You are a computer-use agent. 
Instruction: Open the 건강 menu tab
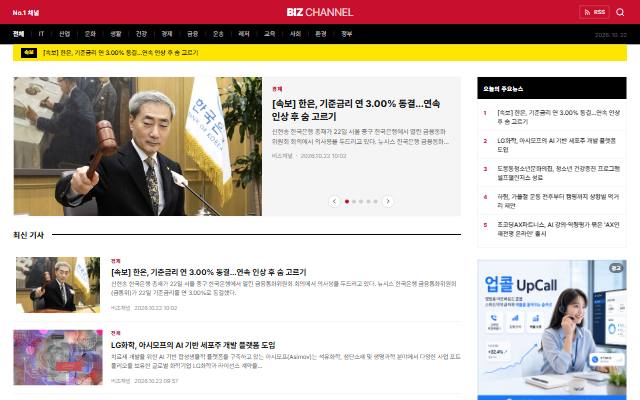click(x=141, y=34)
